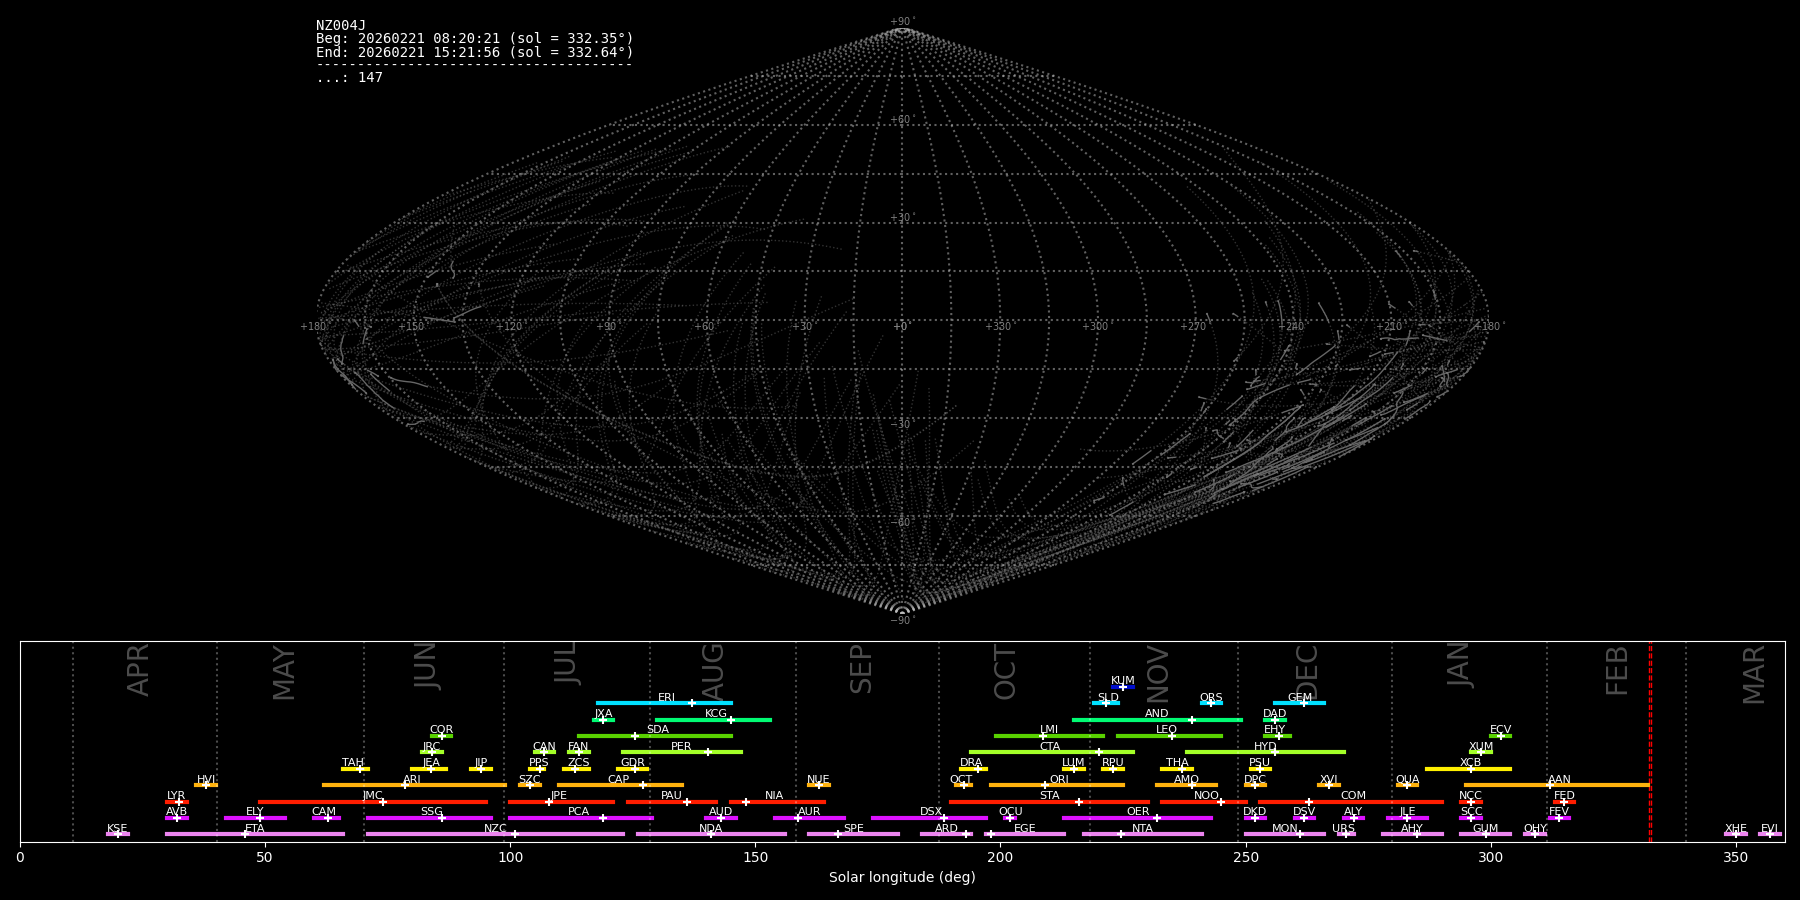Click the DSX shower label
This screenshot has height=900, width=1800.
tap(931, 811)
